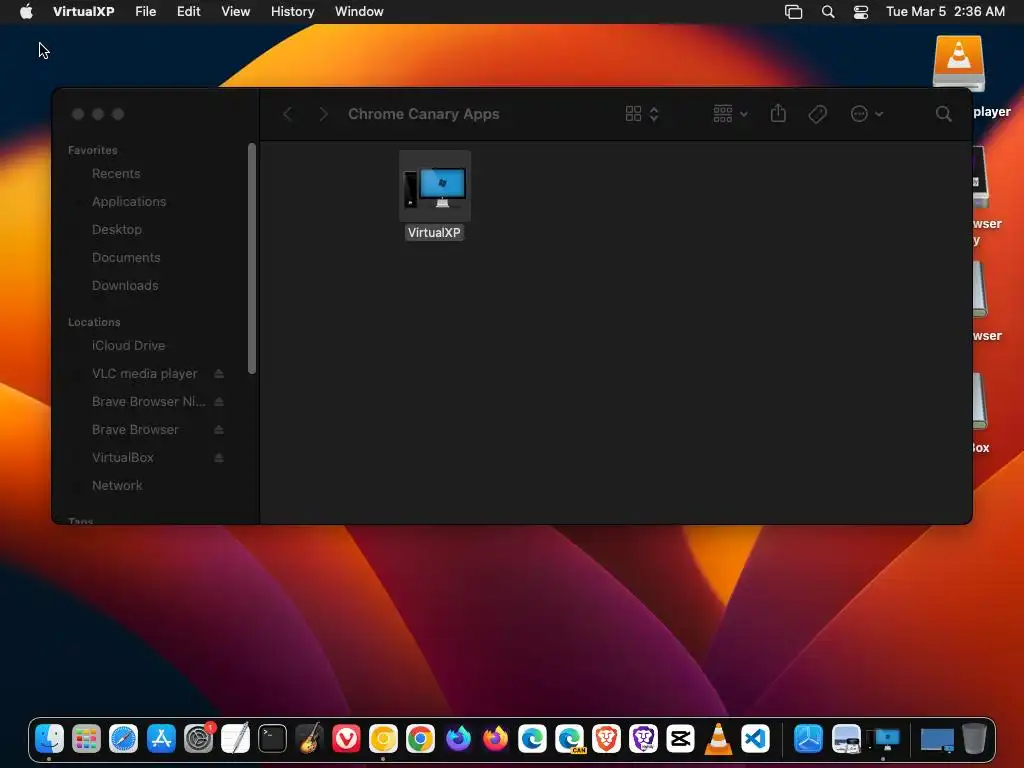Launch Firefox from the Dock

pos(495,739)
